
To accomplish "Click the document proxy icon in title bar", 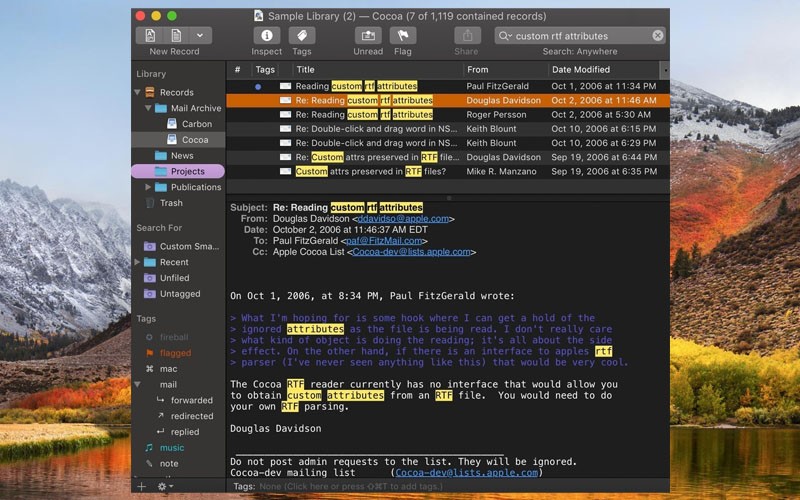I will [259, 16].
